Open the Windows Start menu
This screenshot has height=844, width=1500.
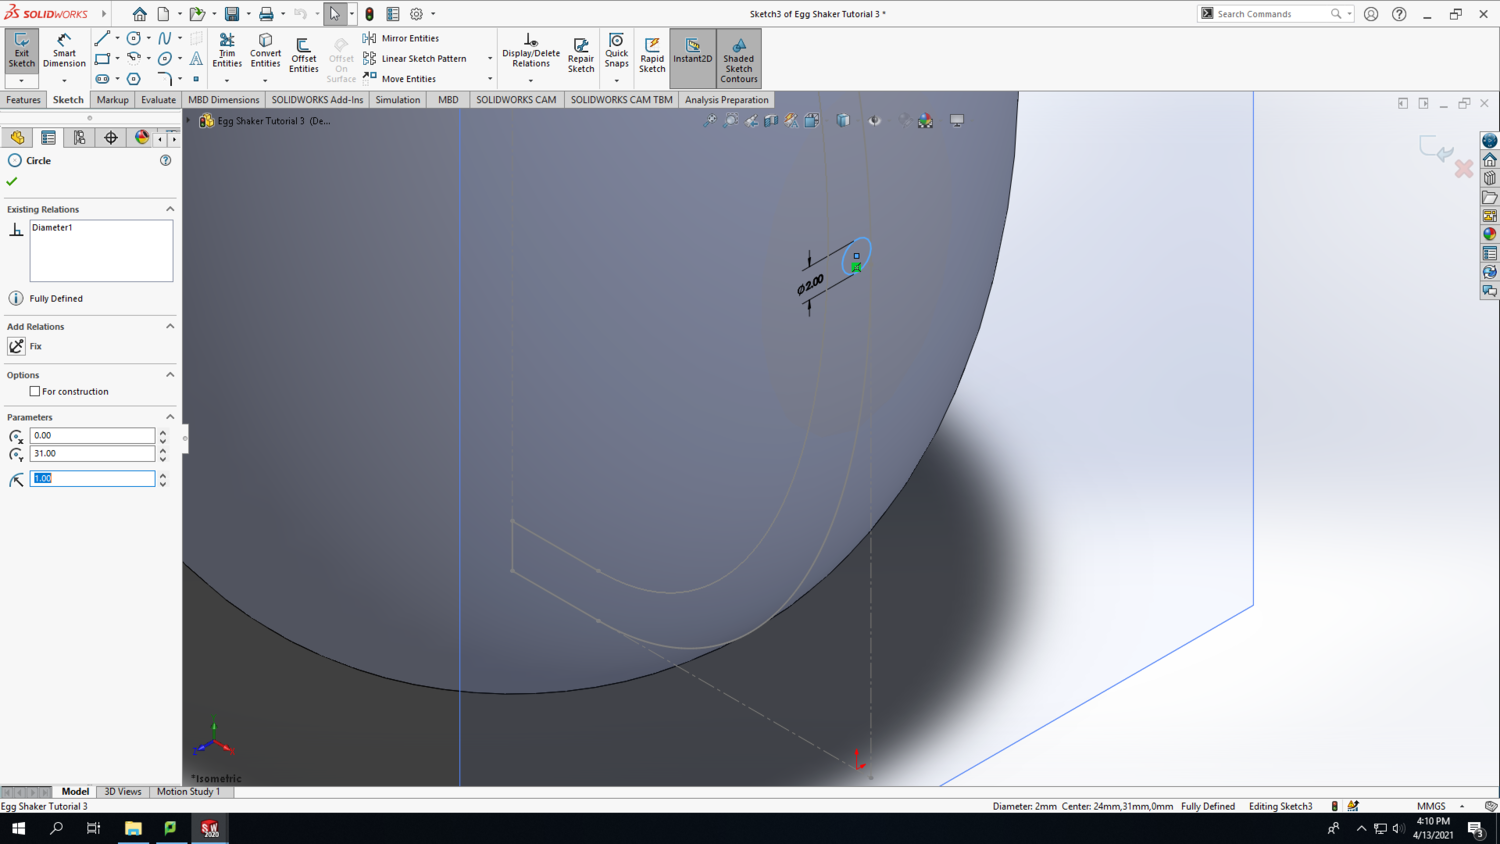18,828
